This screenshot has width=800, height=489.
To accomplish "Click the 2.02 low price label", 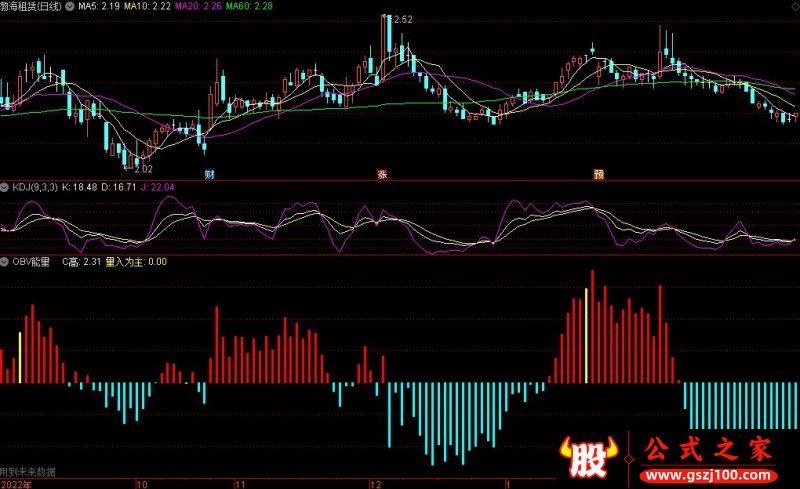I will click(143, 169).
